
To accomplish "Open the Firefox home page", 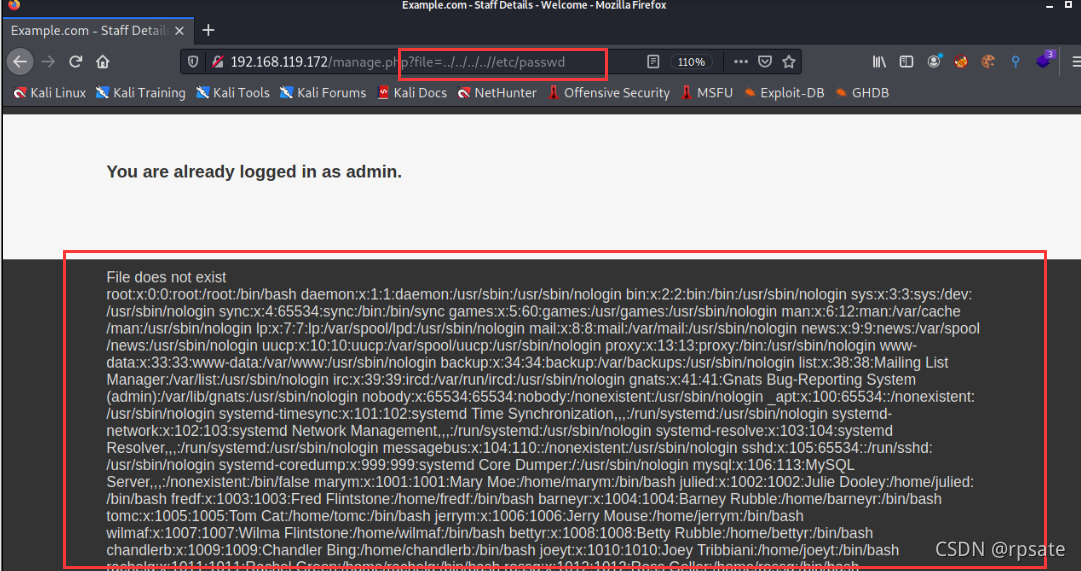I will 103,62.
